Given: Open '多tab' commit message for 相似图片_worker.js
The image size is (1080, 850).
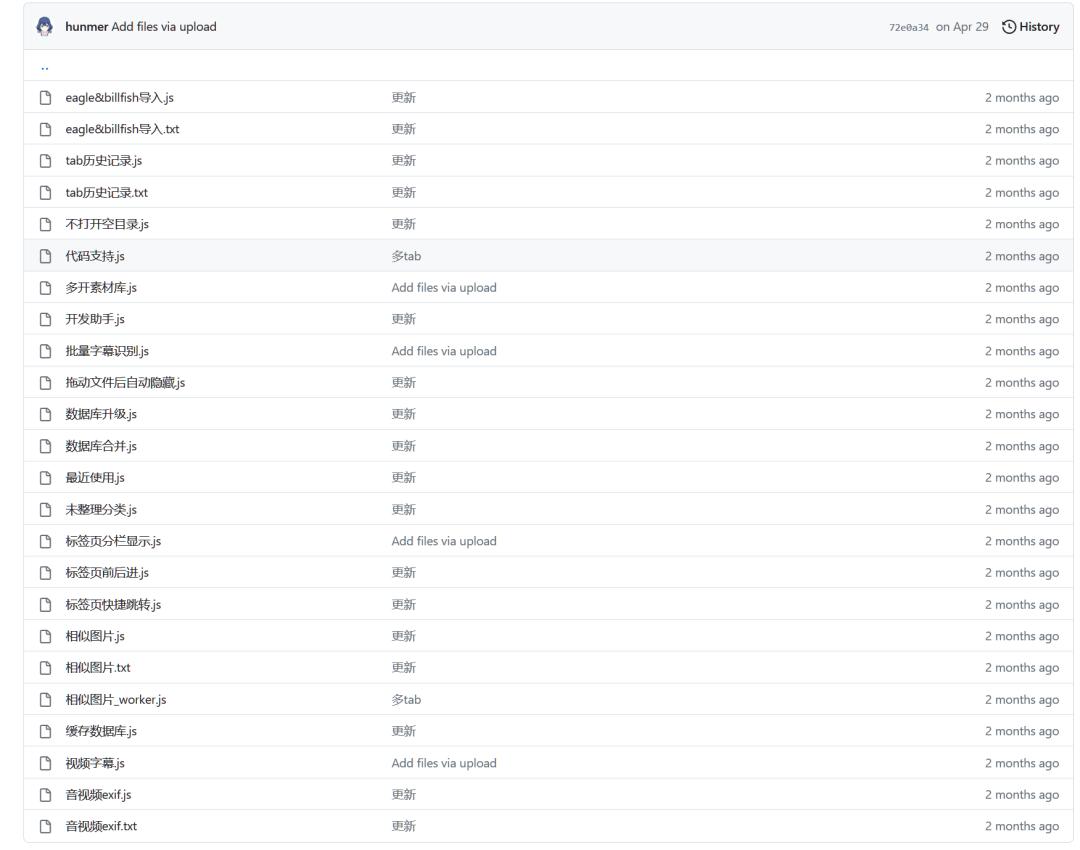Looking at the screenshot, I should (406, 700).
